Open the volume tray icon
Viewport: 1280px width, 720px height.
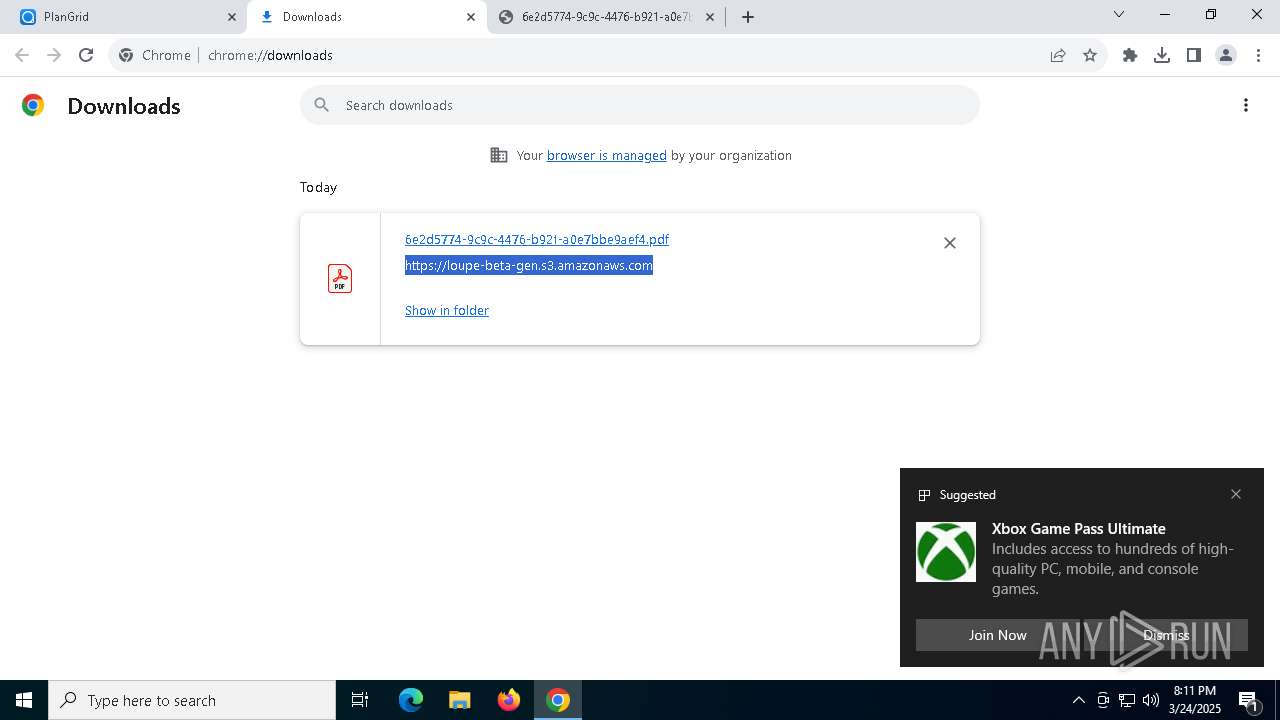1150,700
